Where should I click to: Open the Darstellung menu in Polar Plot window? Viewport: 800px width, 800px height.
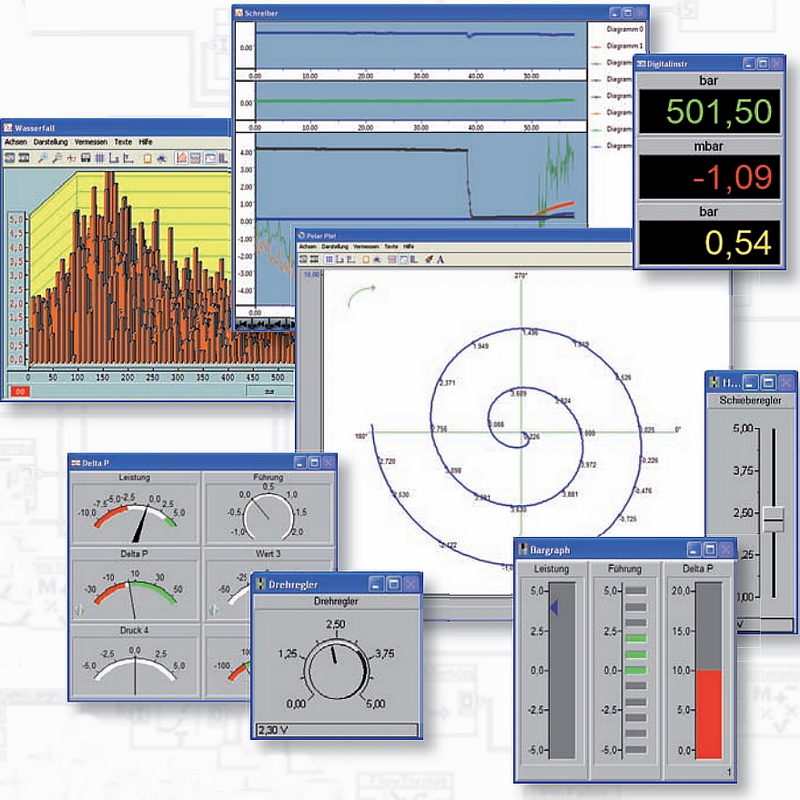335,246
